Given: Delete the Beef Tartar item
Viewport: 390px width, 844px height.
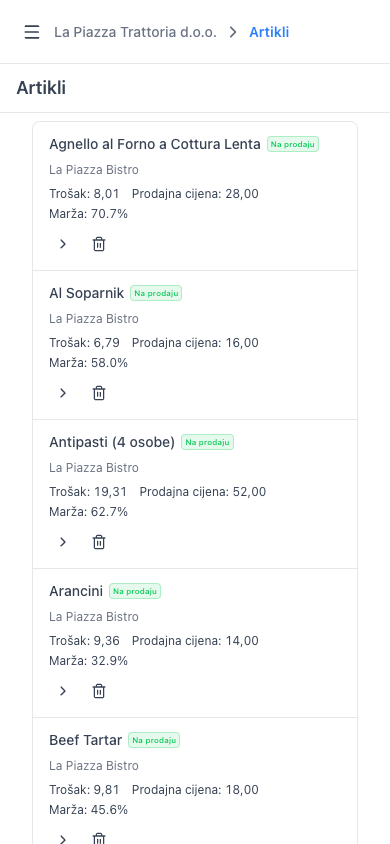Looking at the screenshot, I should coord(99,839).
